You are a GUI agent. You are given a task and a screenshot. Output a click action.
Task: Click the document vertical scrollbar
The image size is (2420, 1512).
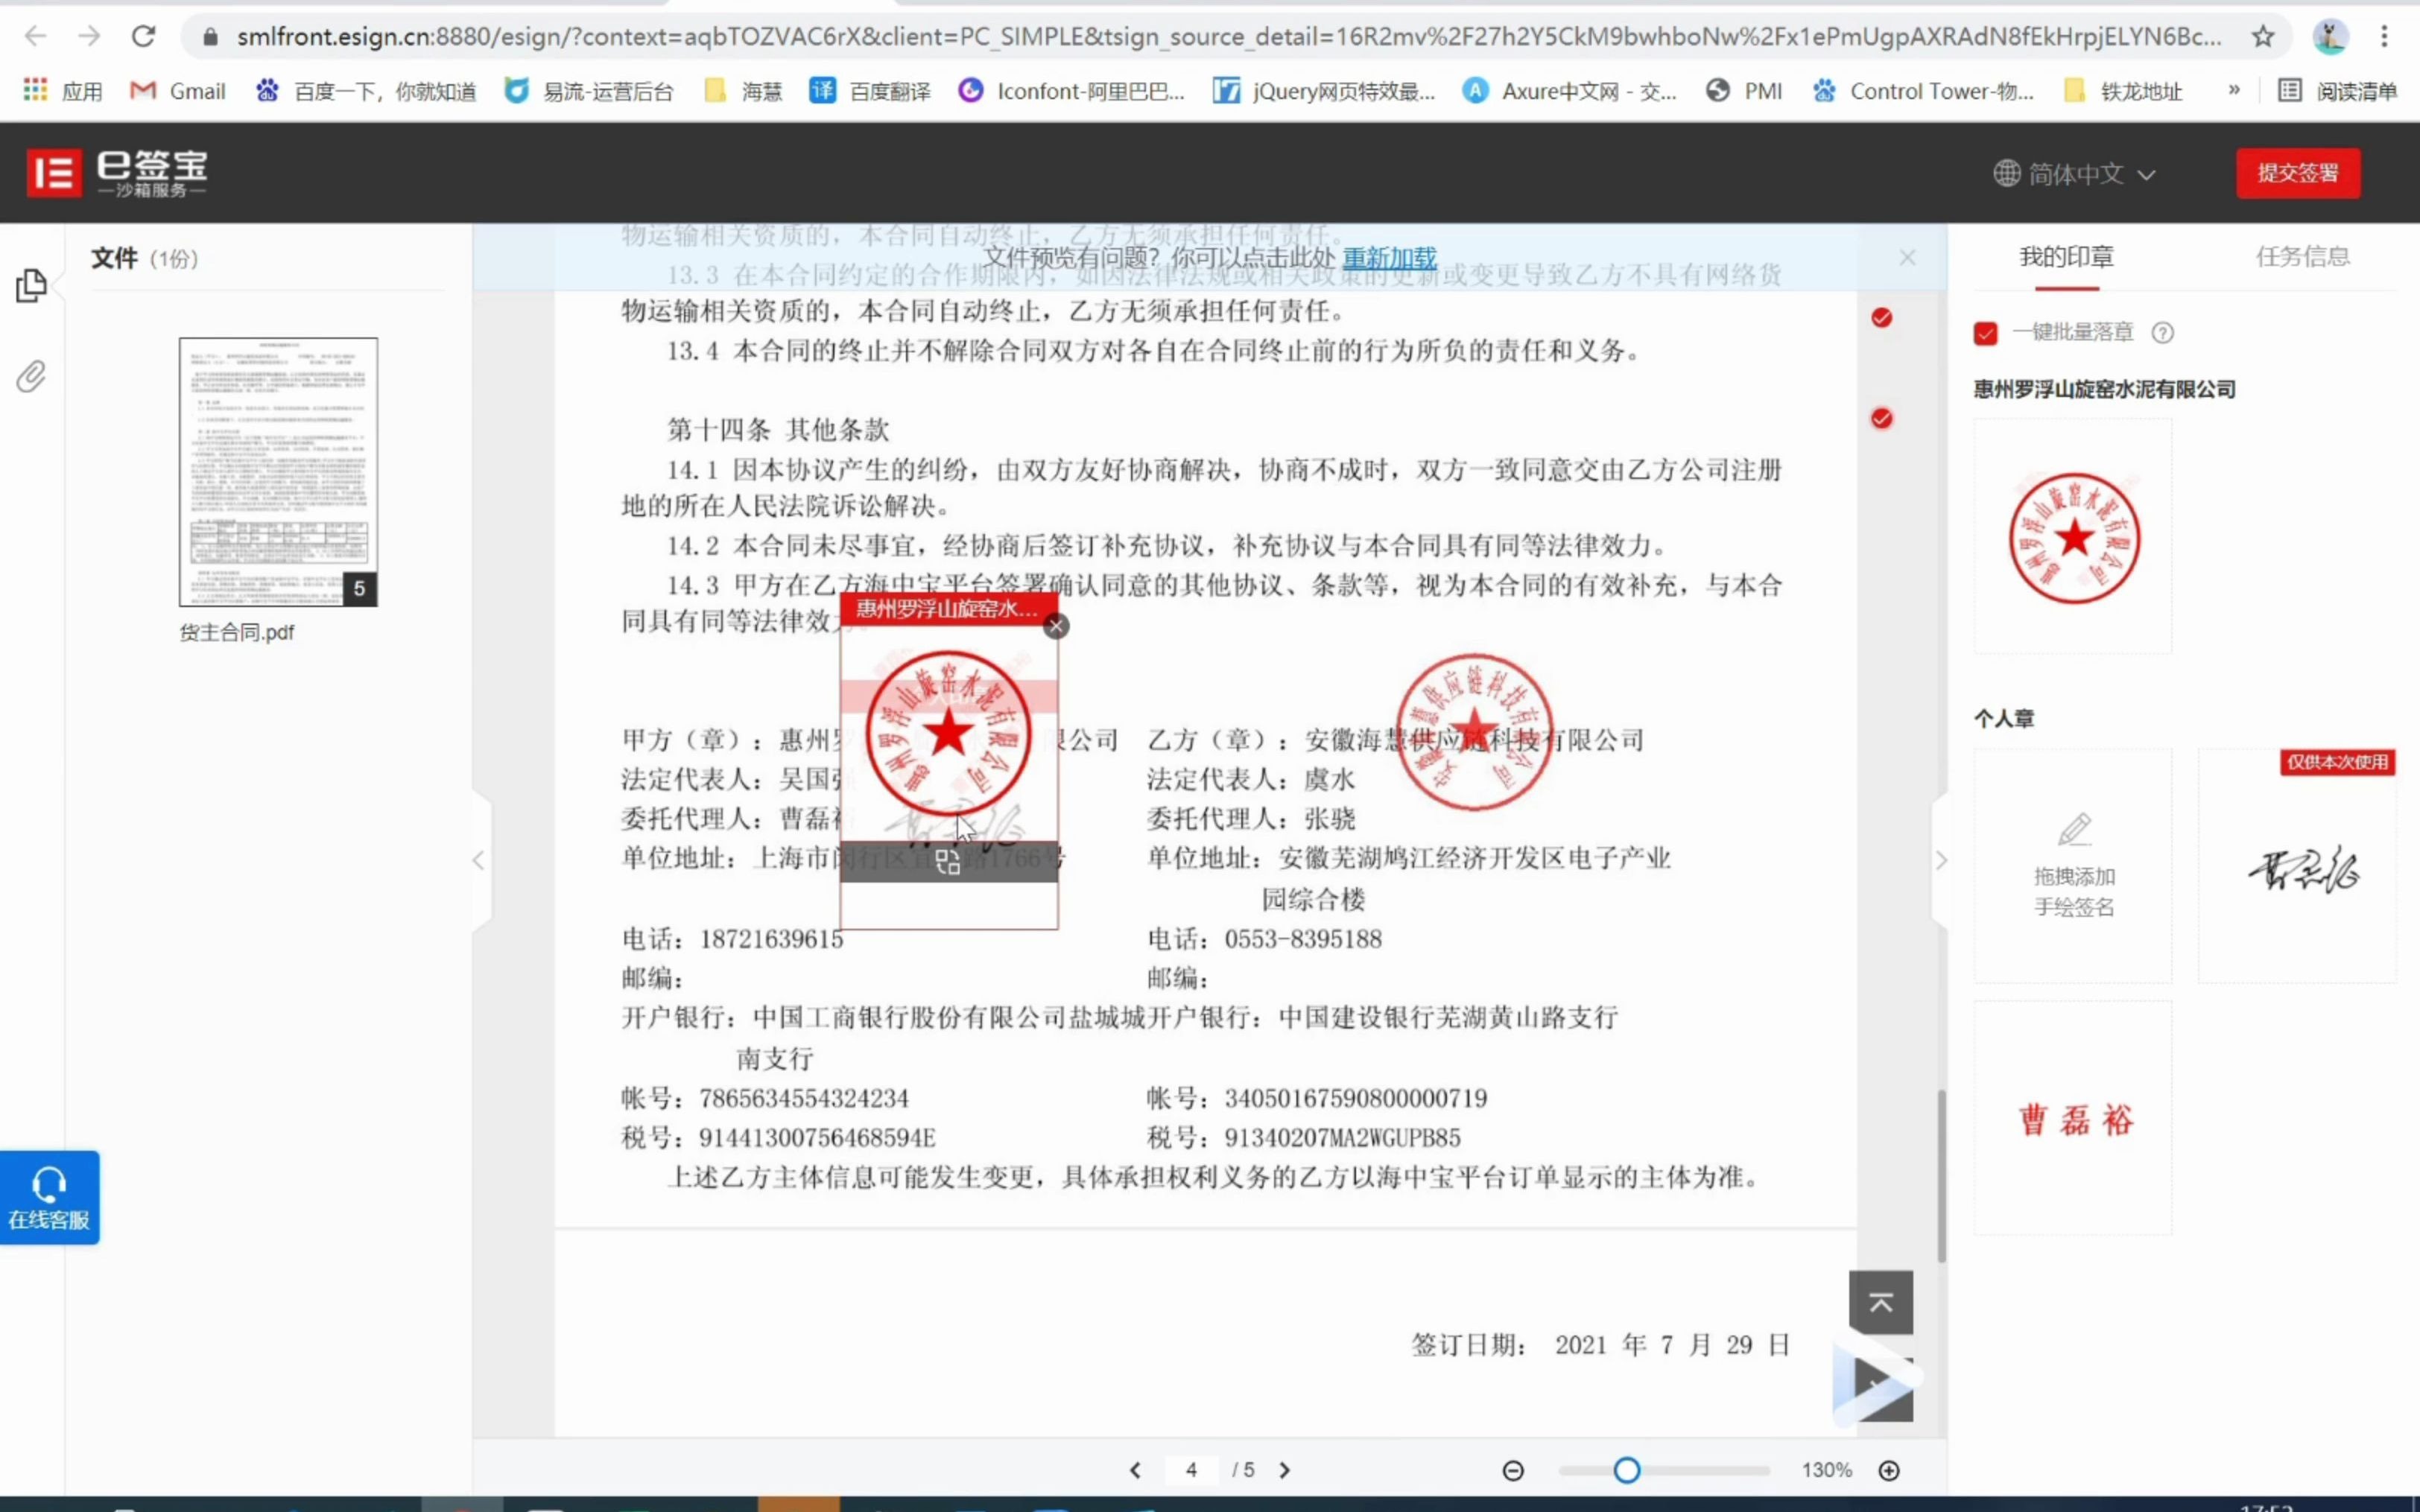click(1941, 1175)
